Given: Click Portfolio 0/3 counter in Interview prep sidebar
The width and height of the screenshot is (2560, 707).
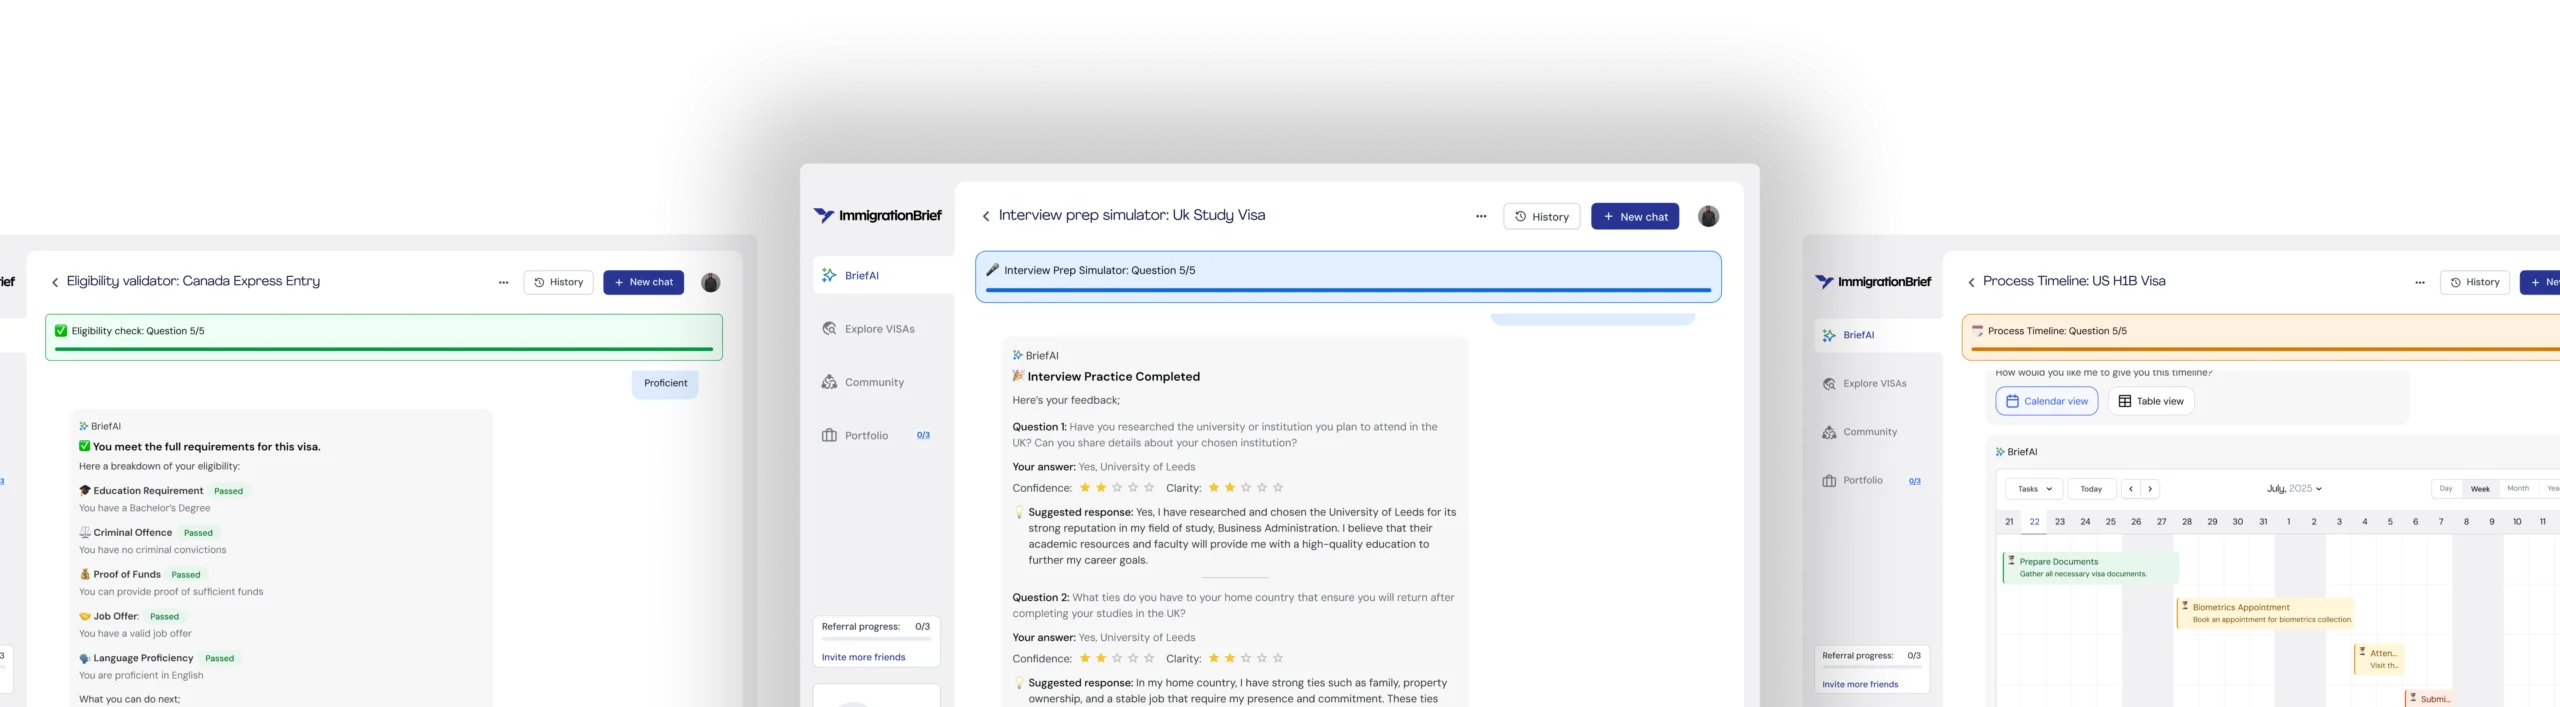Looking at the screenshot, I should point(923,435).
